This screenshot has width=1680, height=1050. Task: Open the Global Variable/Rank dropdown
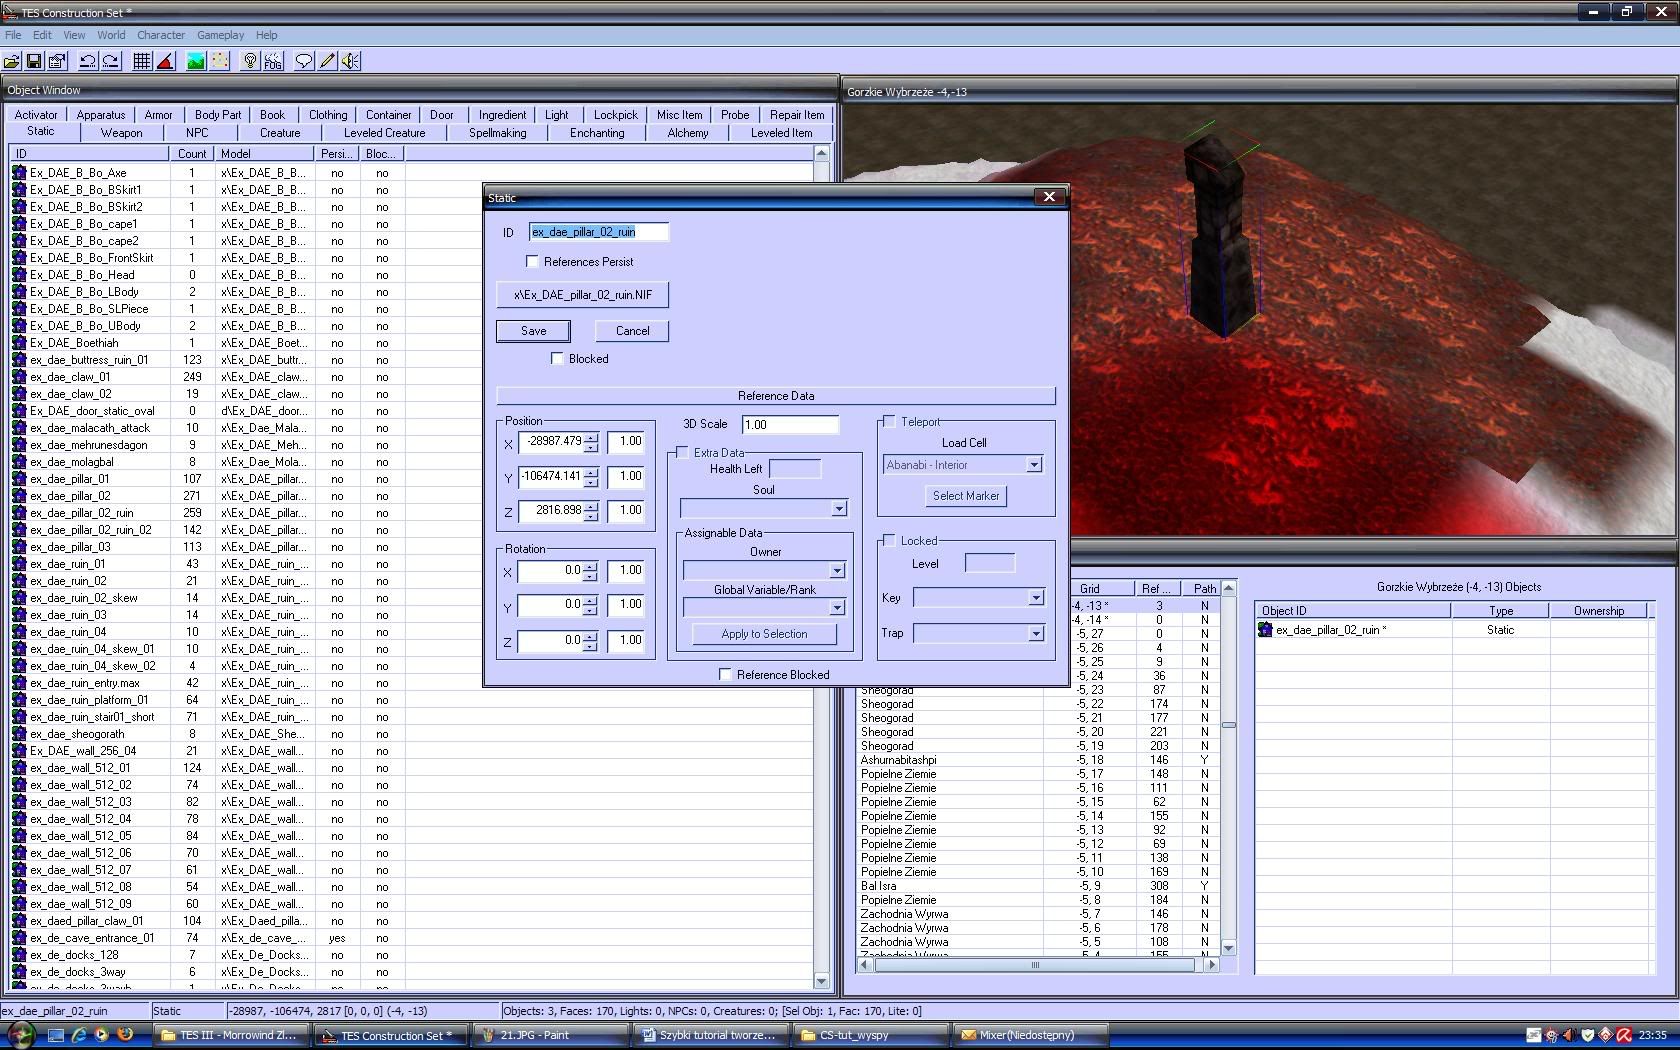point(837,607)
